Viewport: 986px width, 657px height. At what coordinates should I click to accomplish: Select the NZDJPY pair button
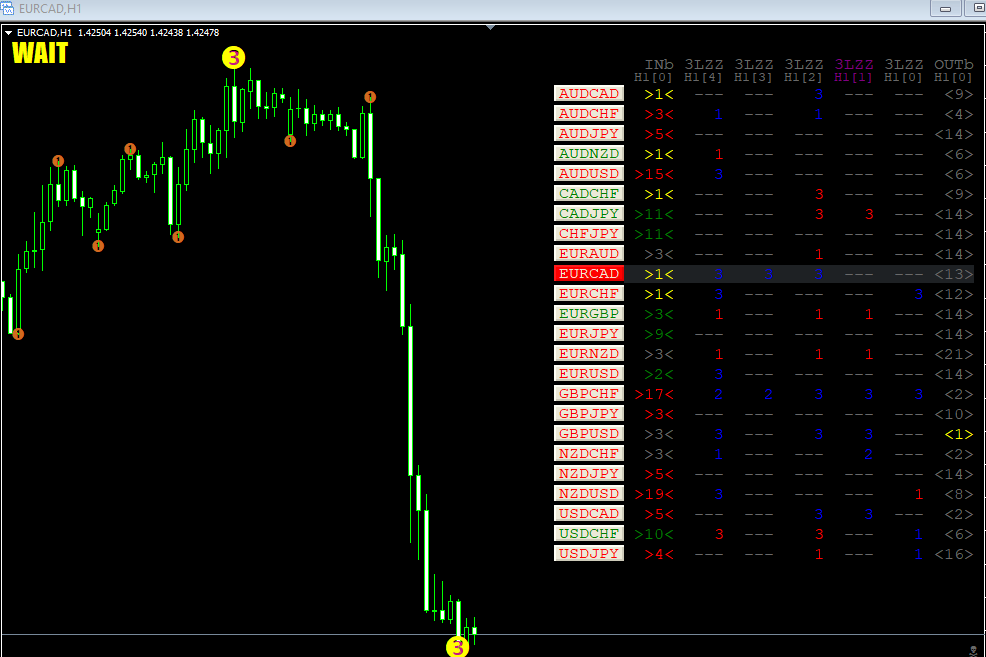coord(589,473)
